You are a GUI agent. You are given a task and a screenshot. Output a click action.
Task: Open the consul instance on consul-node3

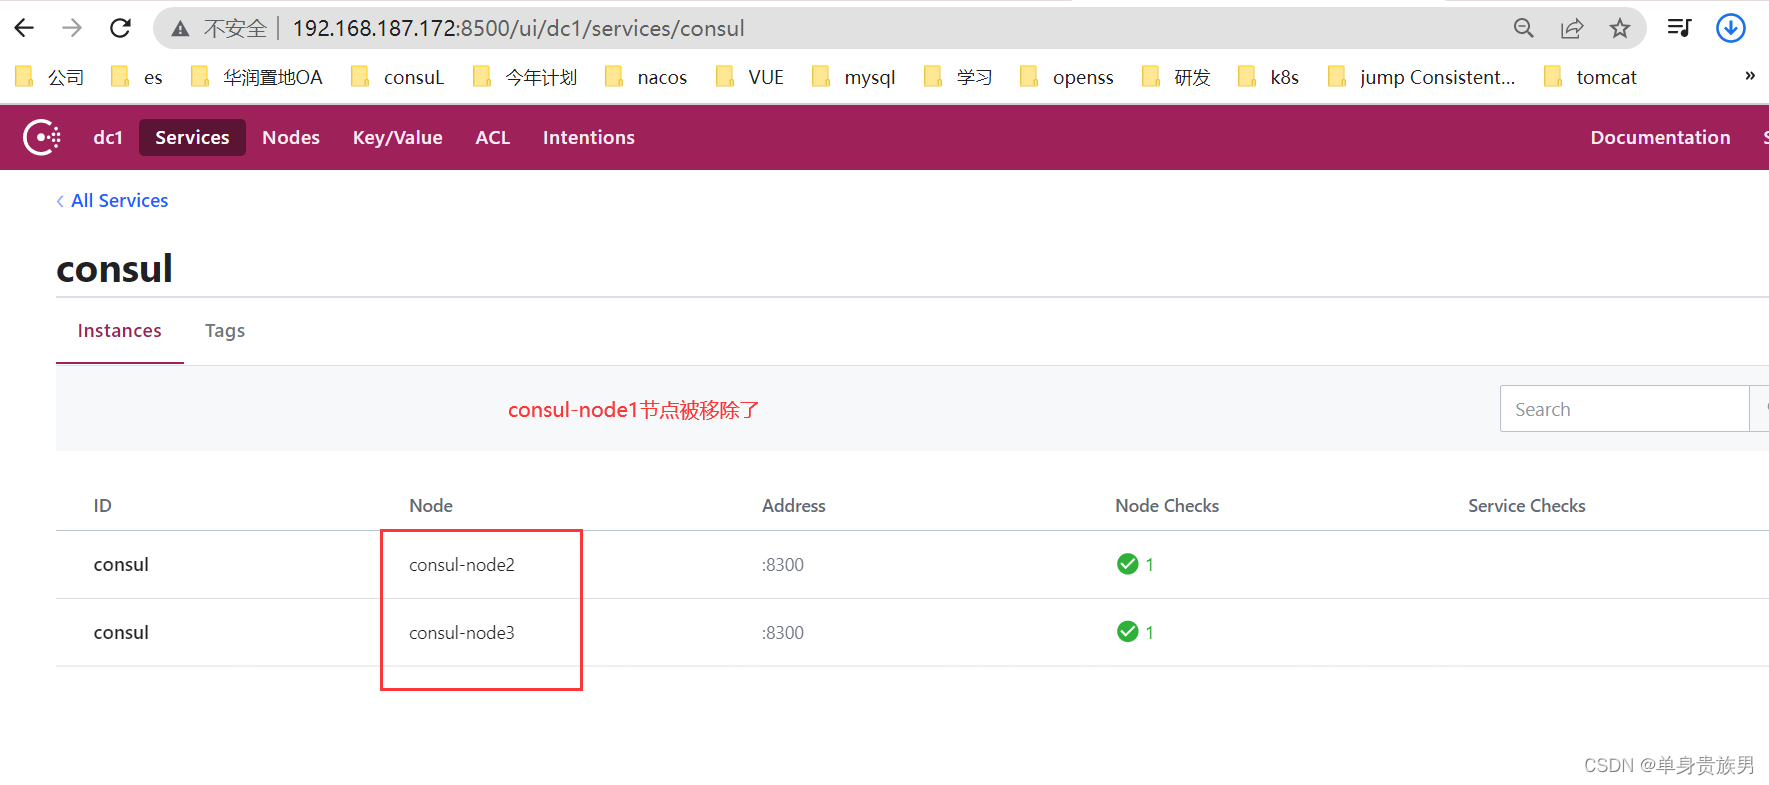click(x=121, y=633)
